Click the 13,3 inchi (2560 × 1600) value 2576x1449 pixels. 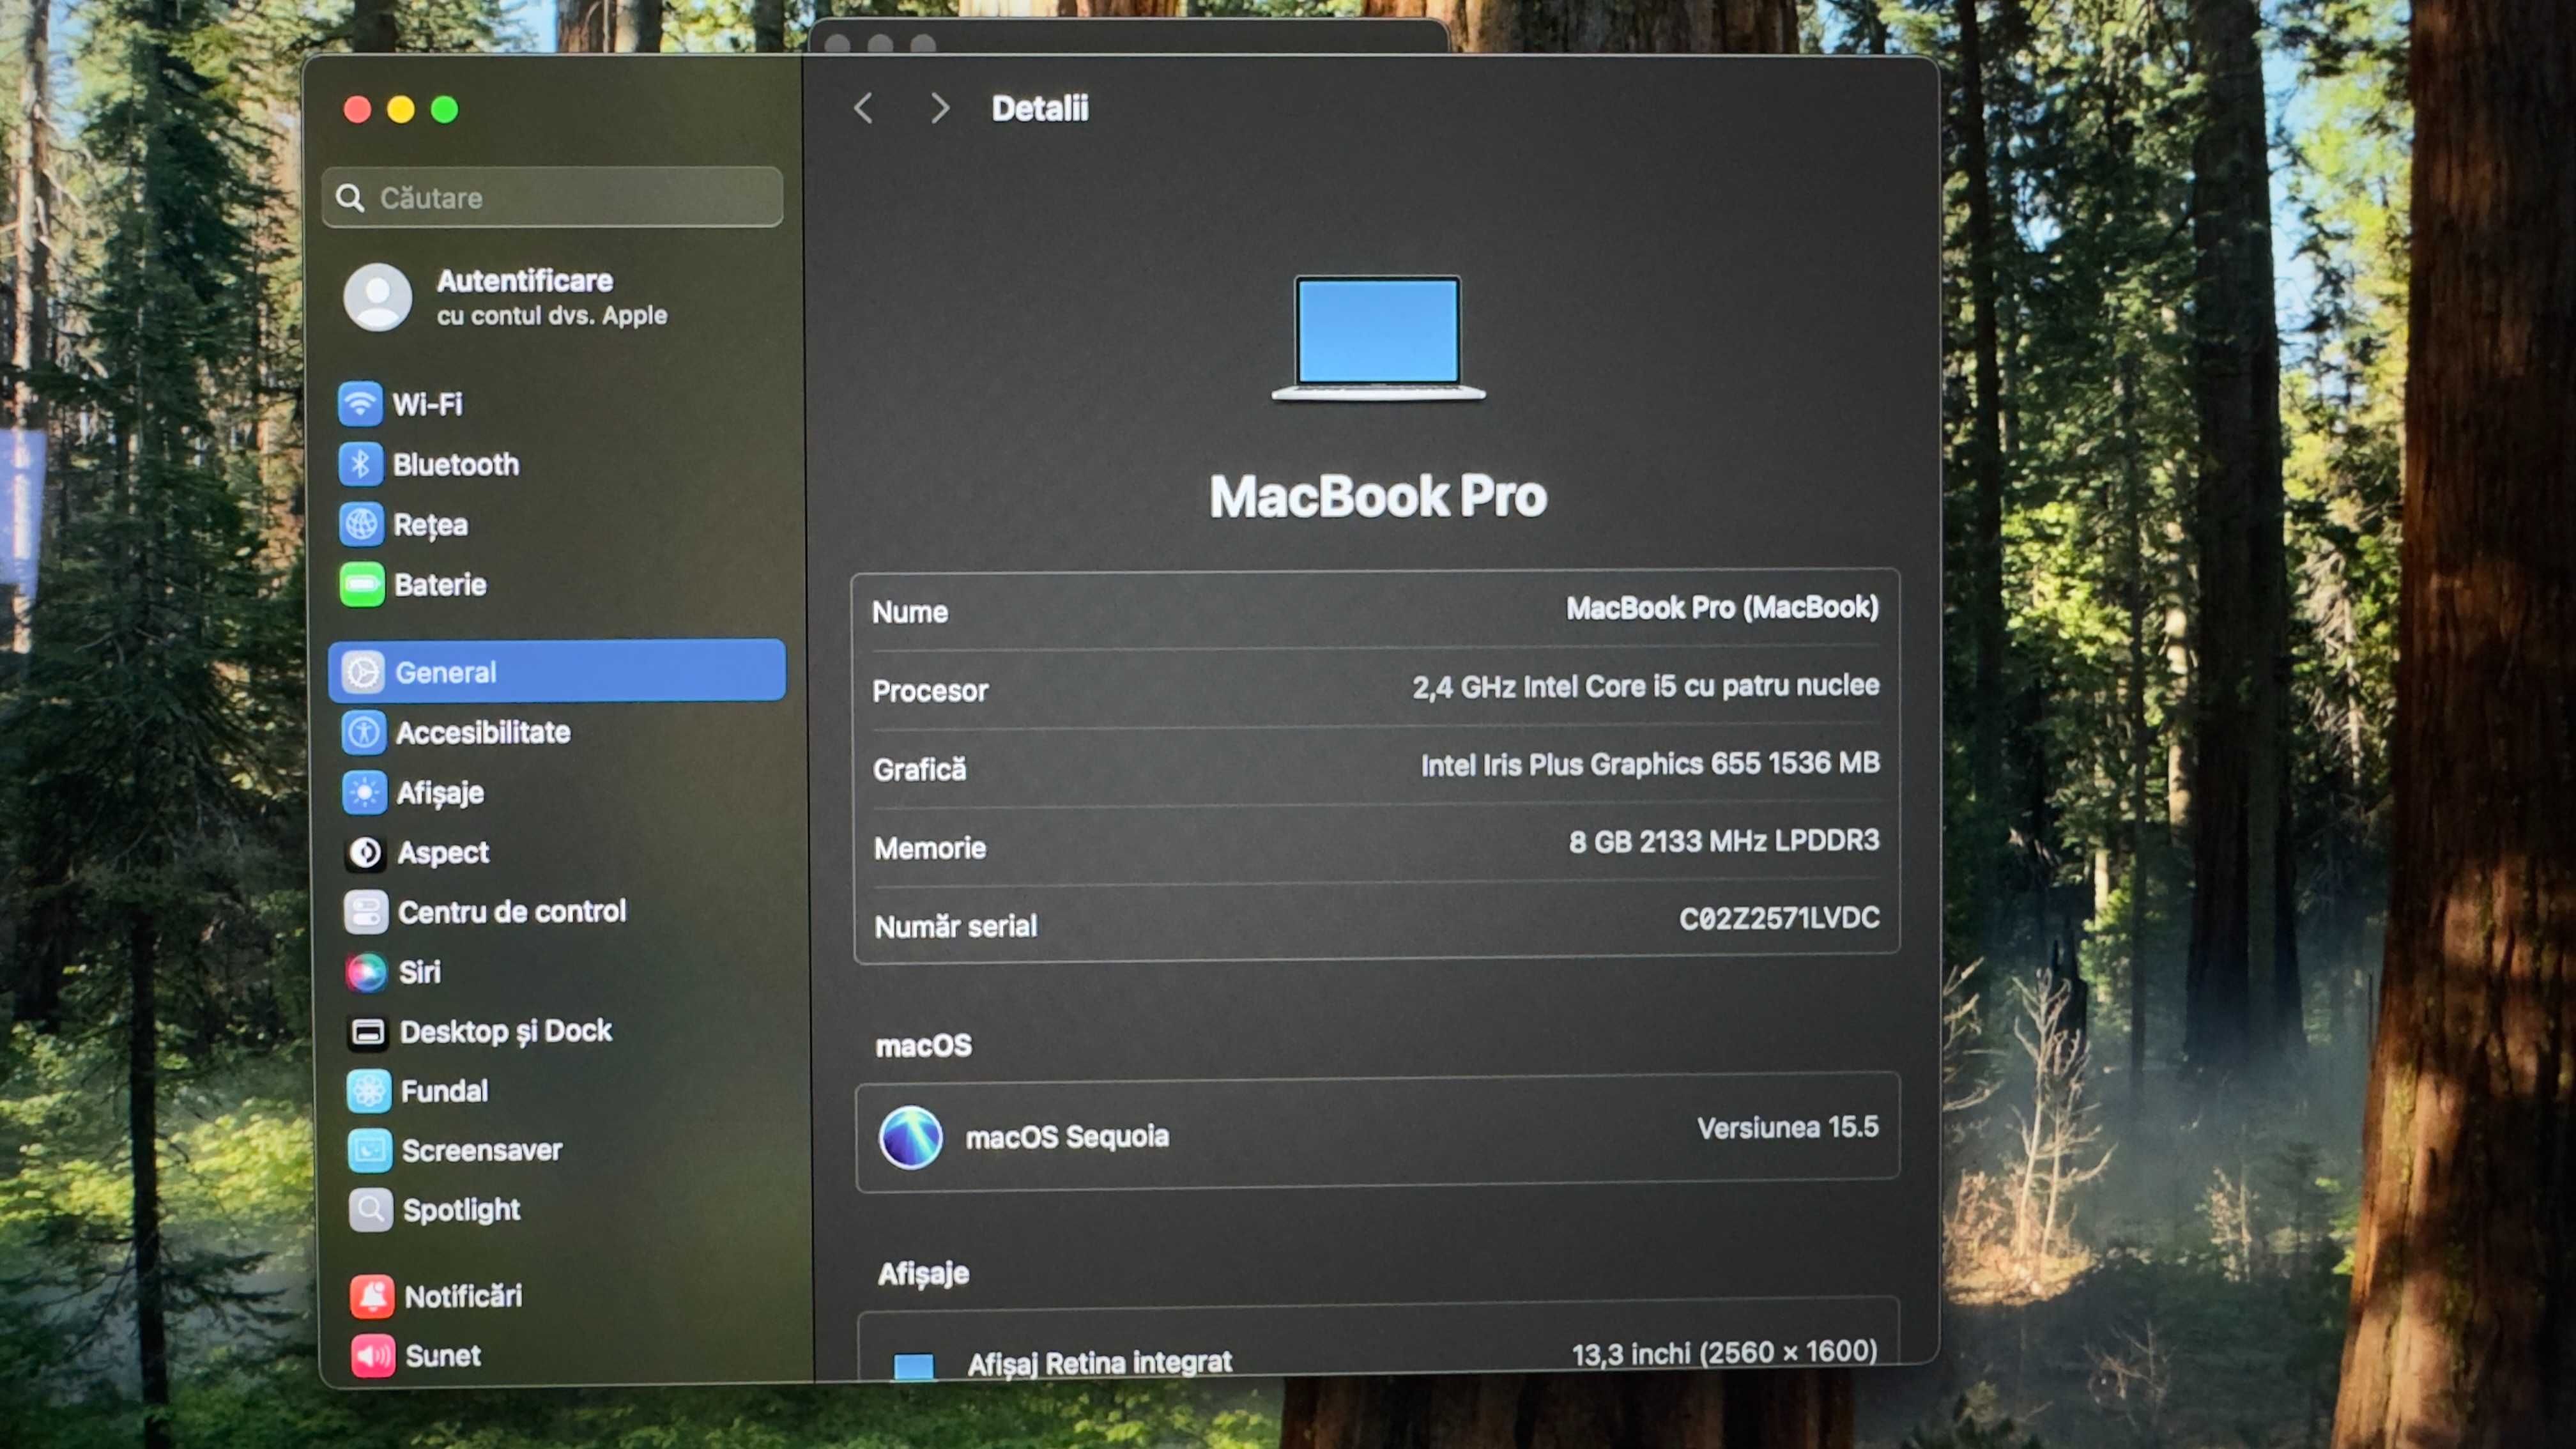(1724, 1352)
